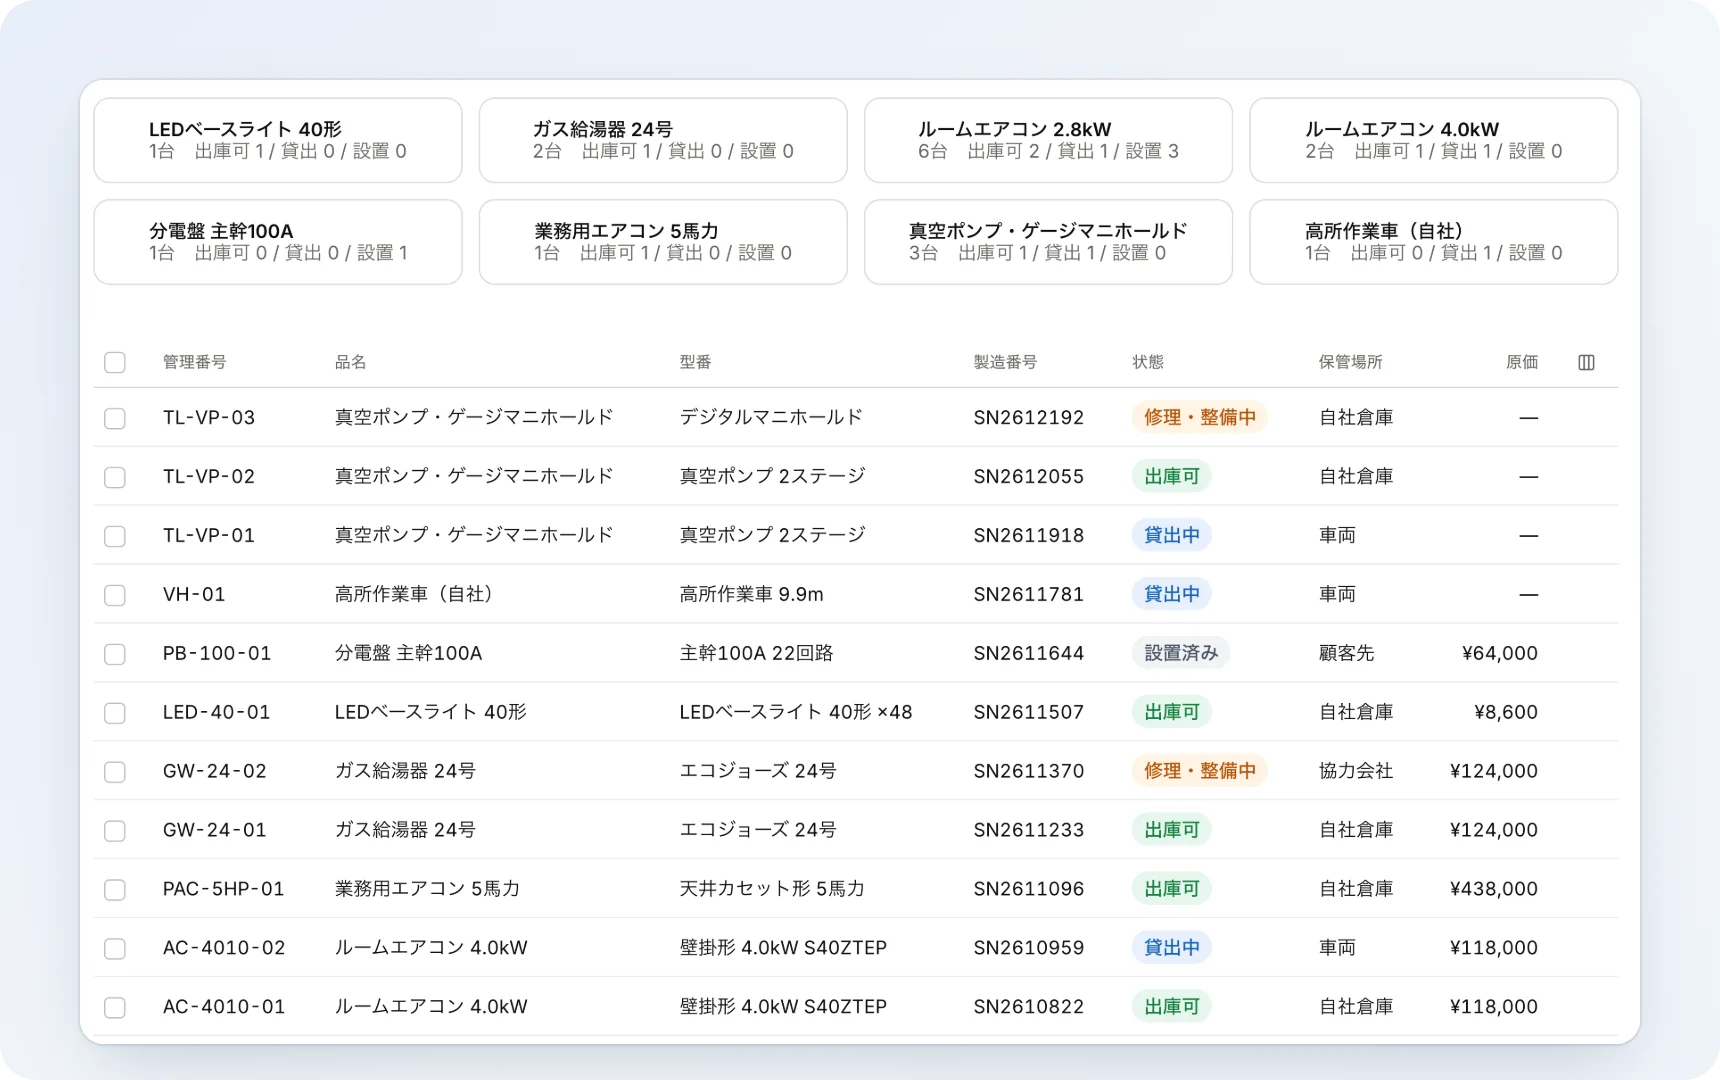Tick the checkbox for PB-100-01
This screenshot has width=1720, height=1080.
[115, 654]
